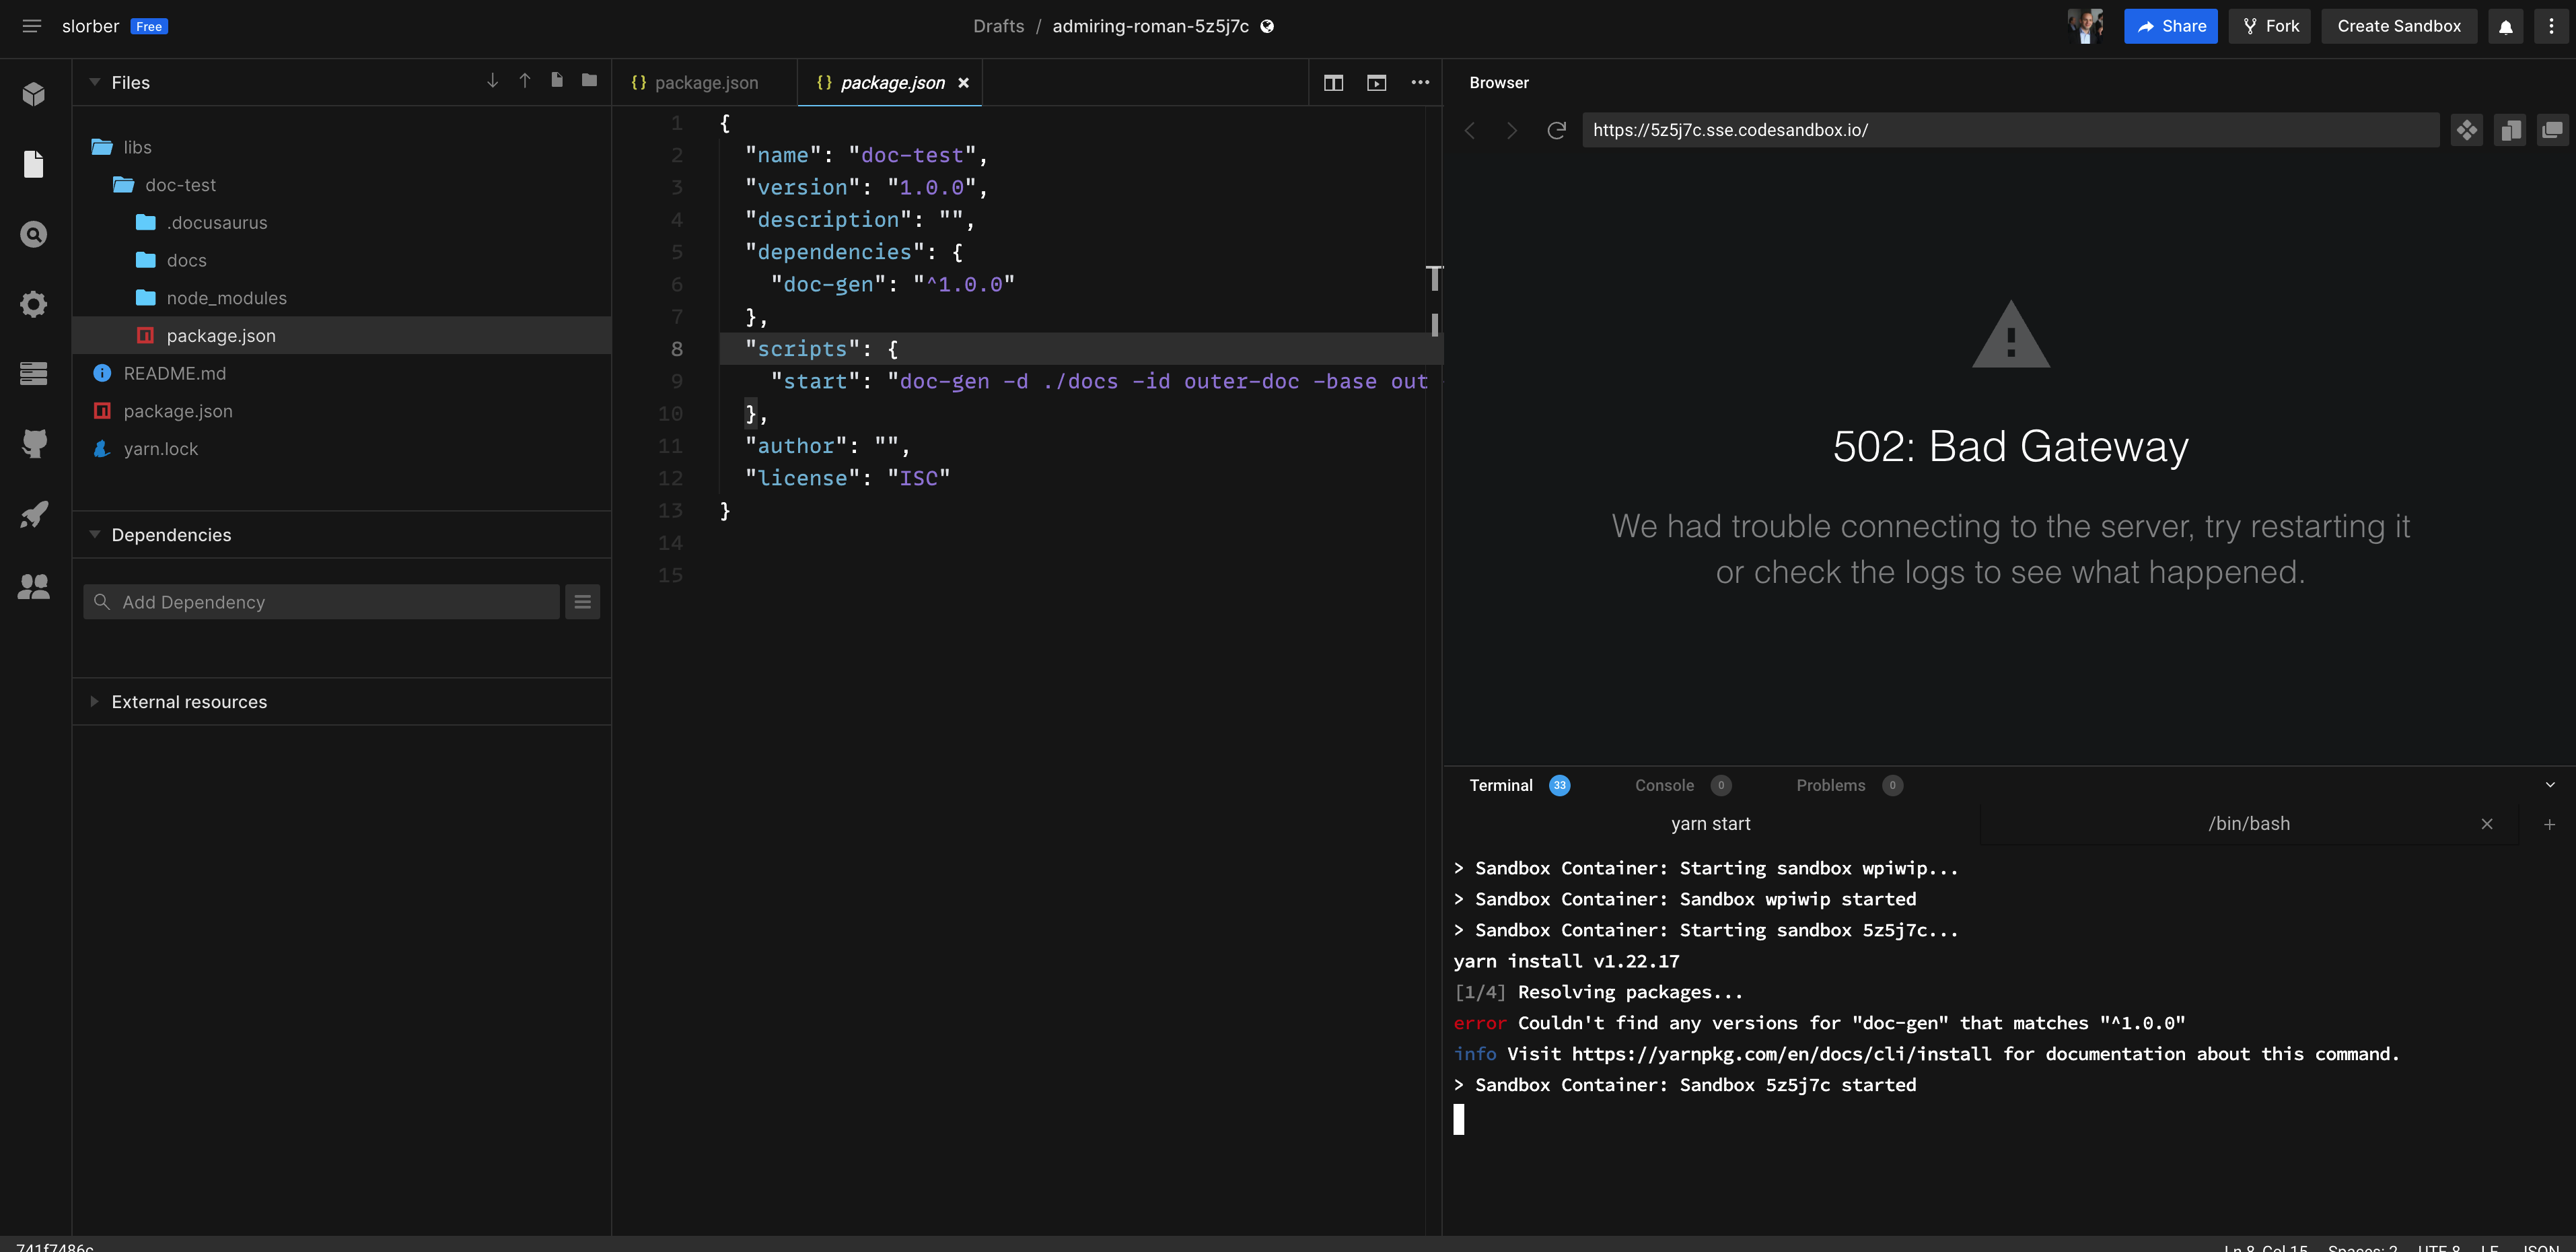The image size is (2576, 1252).
Task: Open the Search icon in sidebar
Action: coord(34,234)
